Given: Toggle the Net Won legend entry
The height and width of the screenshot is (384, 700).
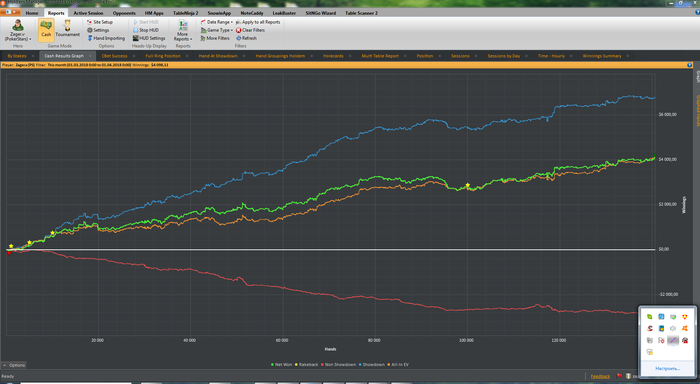Looking at the screenshot, I should 281,364.
